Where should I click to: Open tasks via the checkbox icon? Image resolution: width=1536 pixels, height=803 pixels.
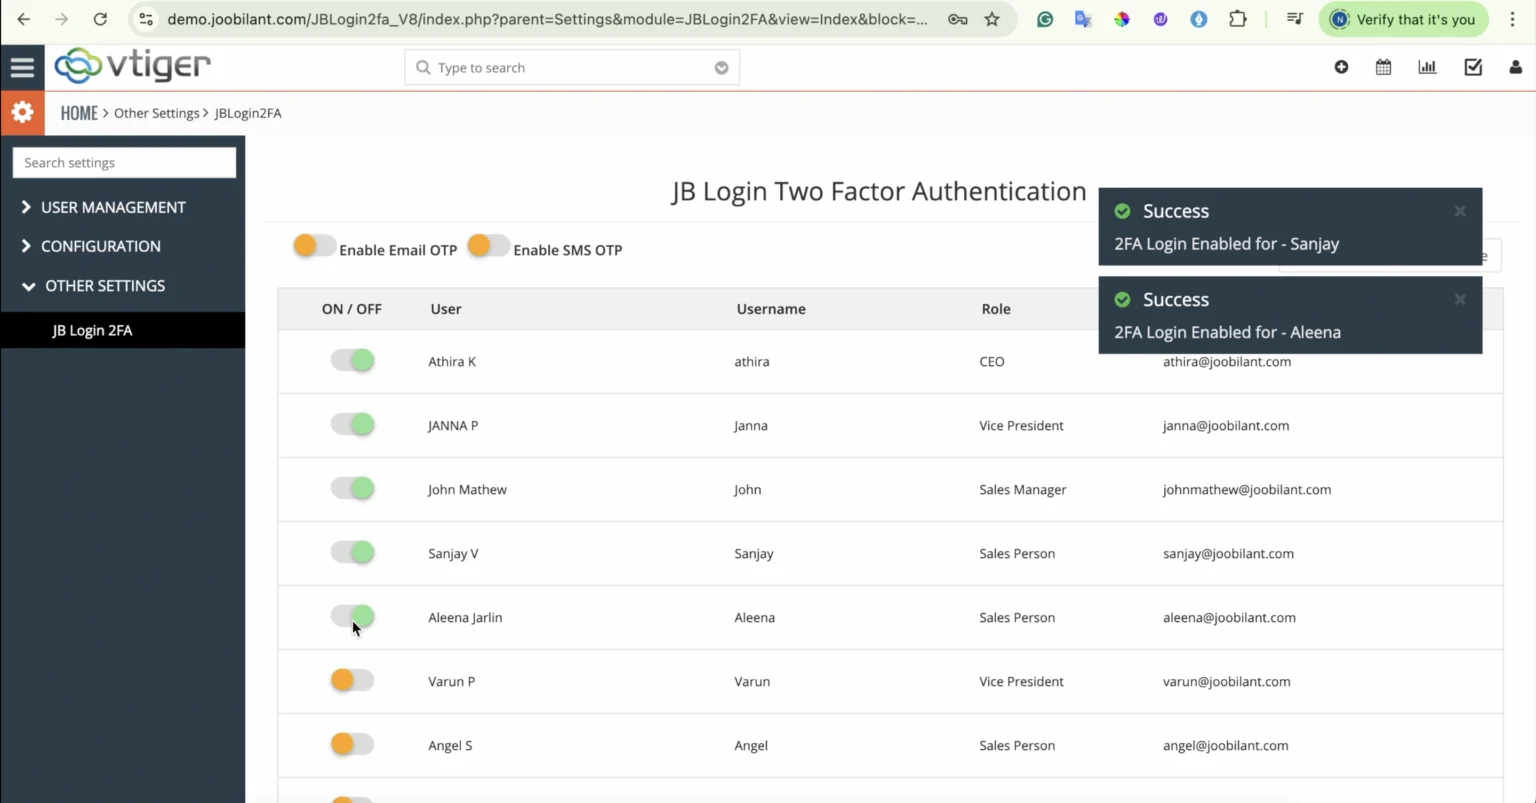click(x=1473, y=67)
